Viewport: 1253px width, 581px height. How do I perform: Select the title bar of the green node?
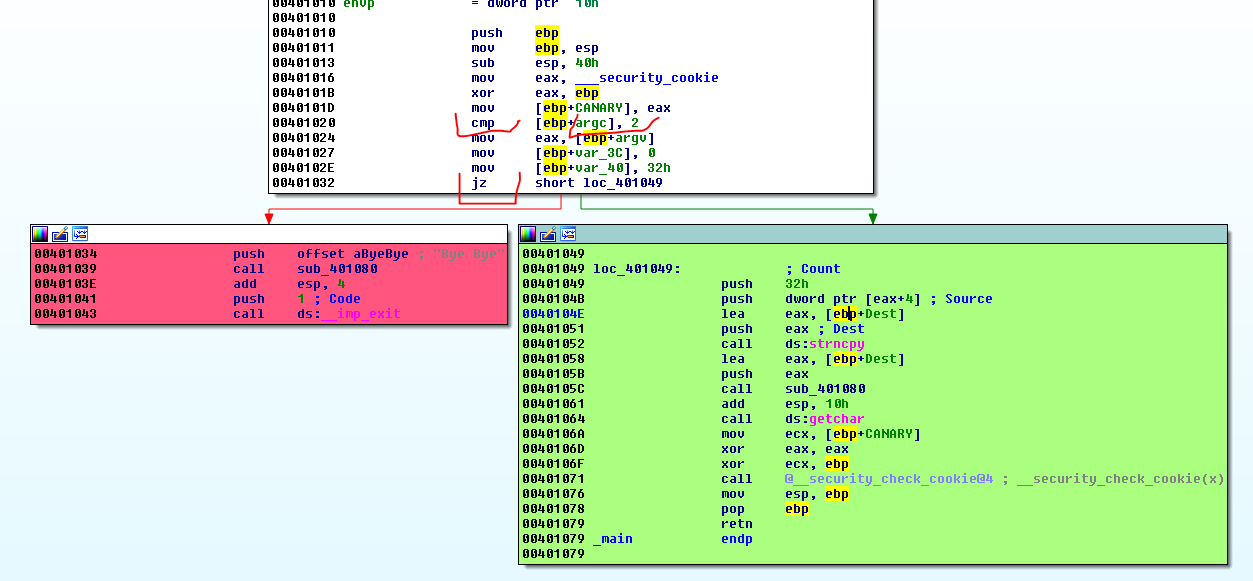point(900,234)
